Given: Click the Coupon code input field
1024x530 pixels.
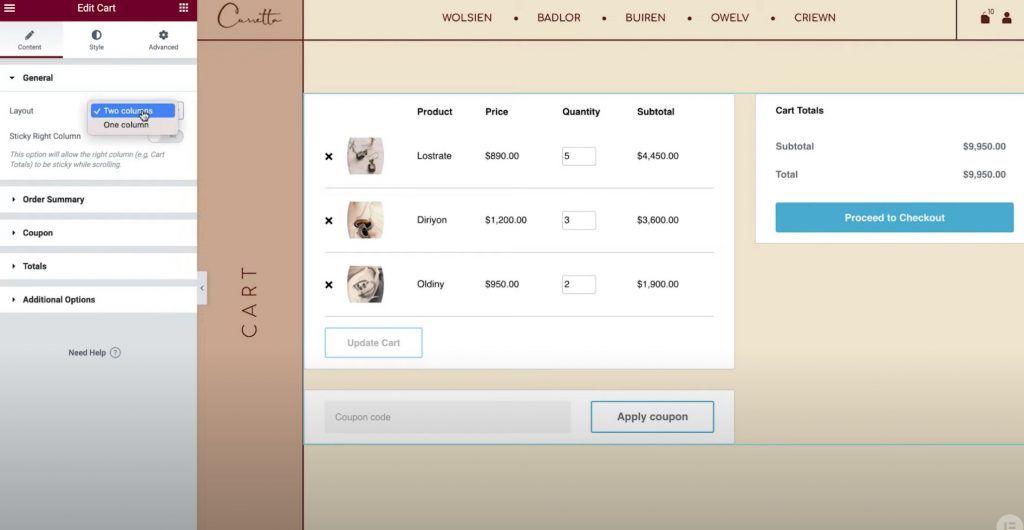Looking at the screenshot, I should [x=447, y=416].
